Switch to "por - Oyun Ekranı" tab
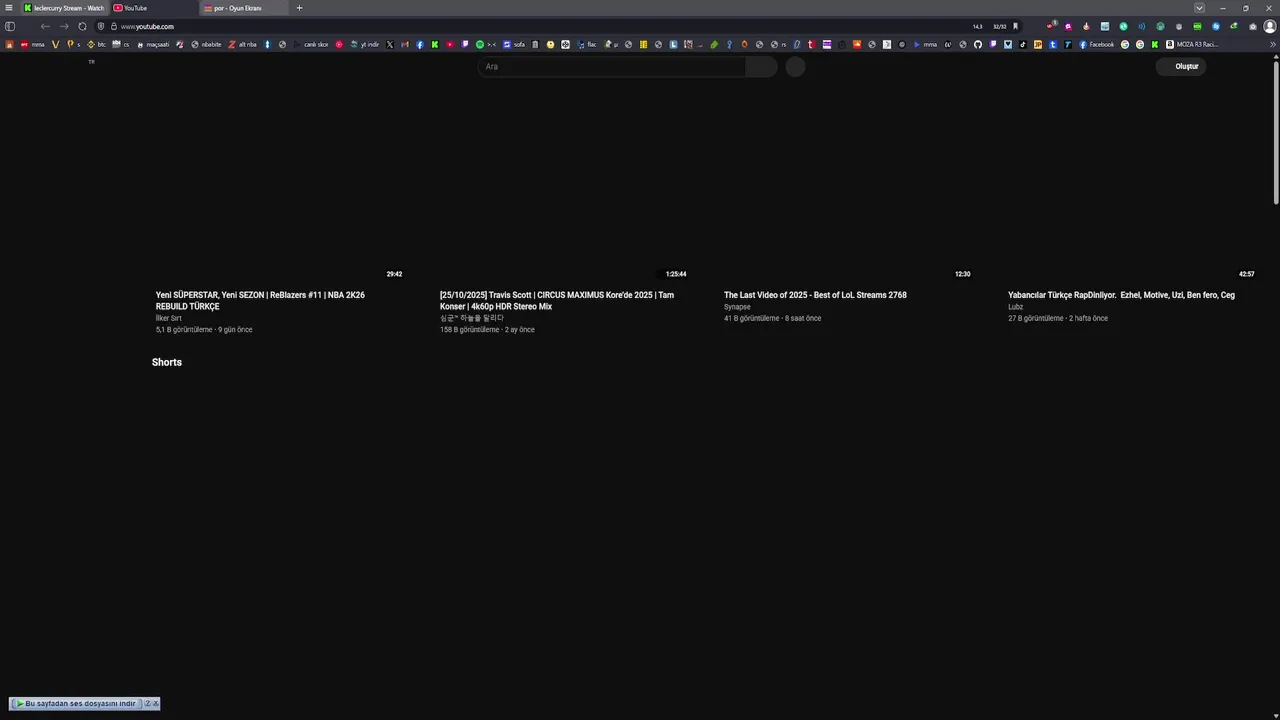 point(244,8)
